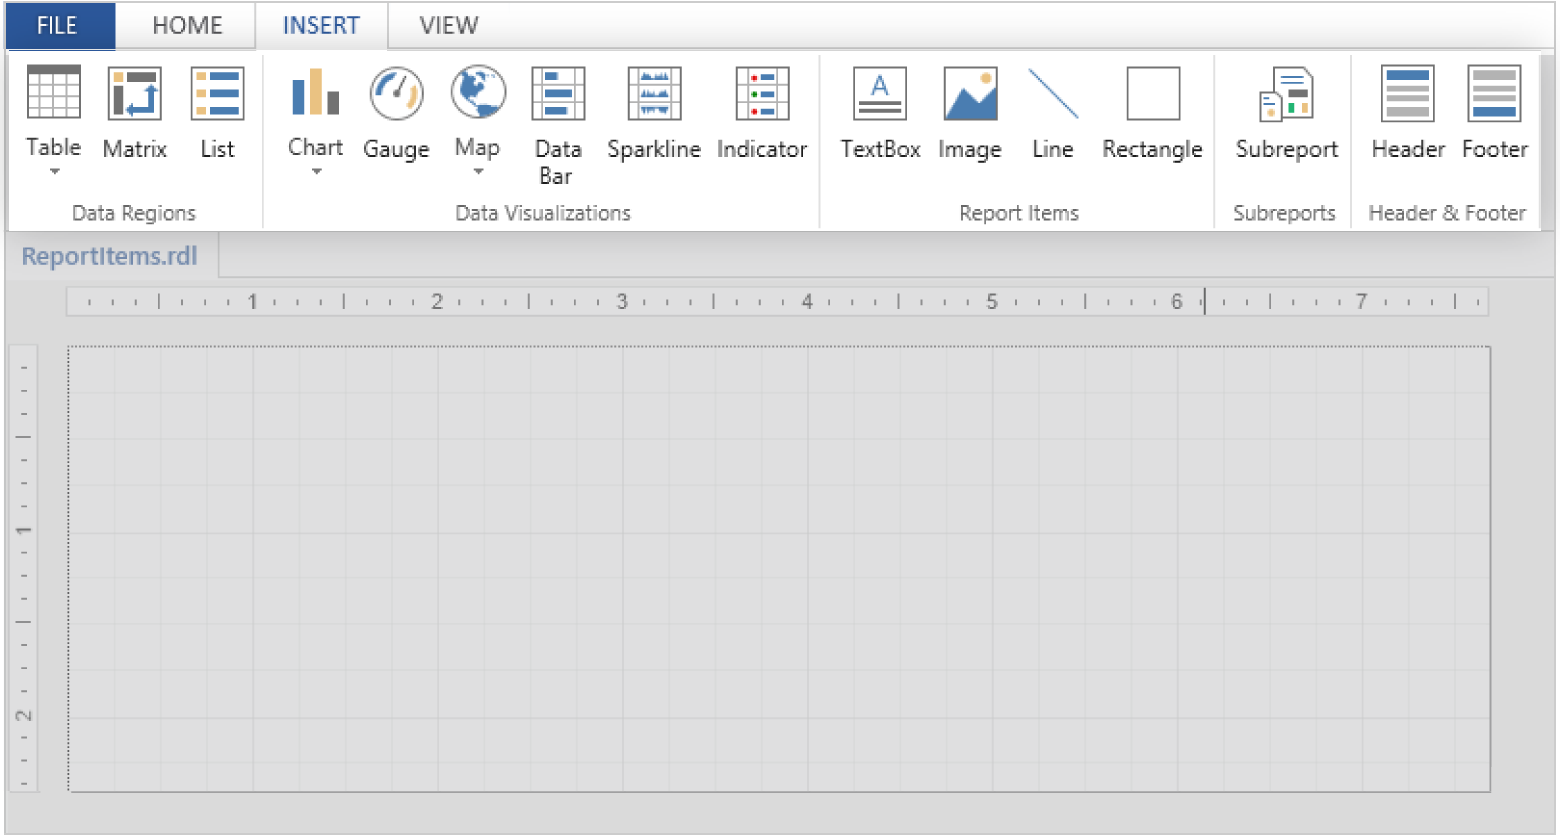Insert a Matrix data region
Viewport: 1560px width, 840px height.
point(135,112)
